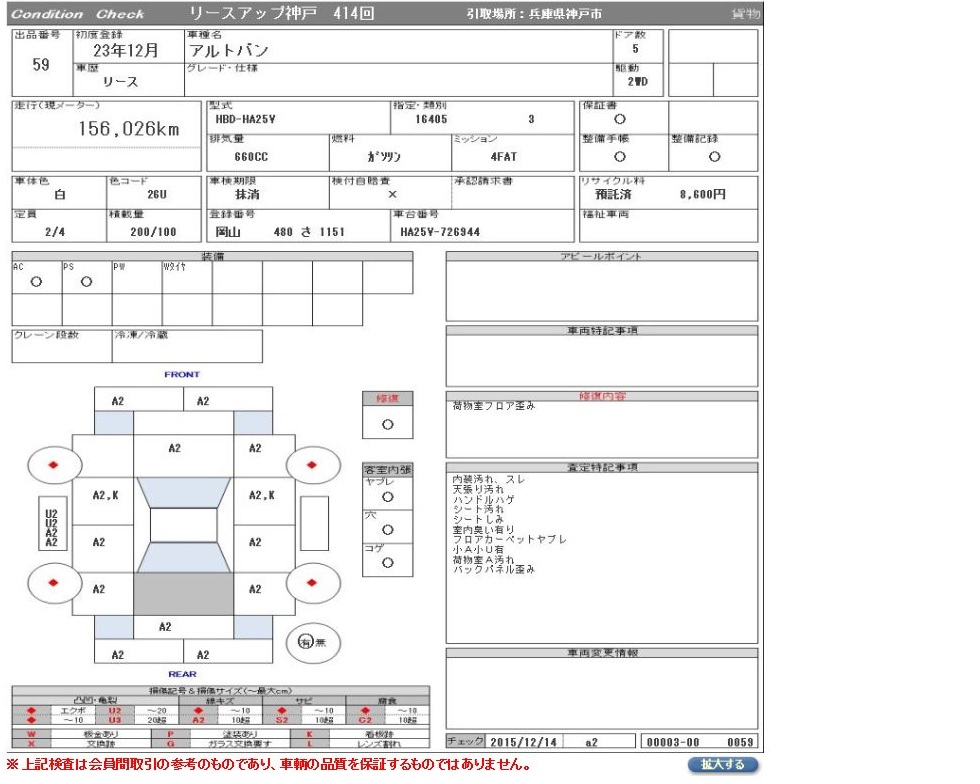
Task: Click the chassis number HA25V-726944 field
Action: pos(441,232)
